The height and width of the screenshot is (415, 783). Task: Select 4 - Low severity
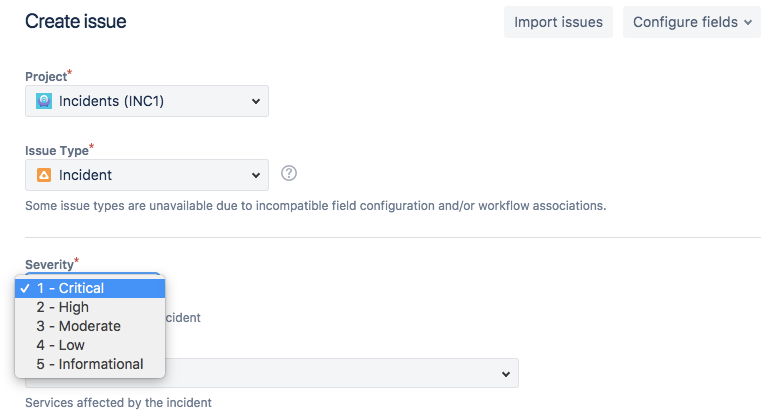point(90,345)
